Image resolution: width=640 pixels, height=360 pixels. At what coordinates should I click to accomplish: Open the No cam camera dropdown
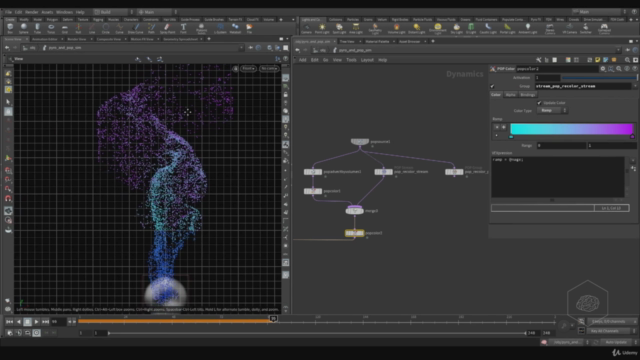[x=269, y=69]
